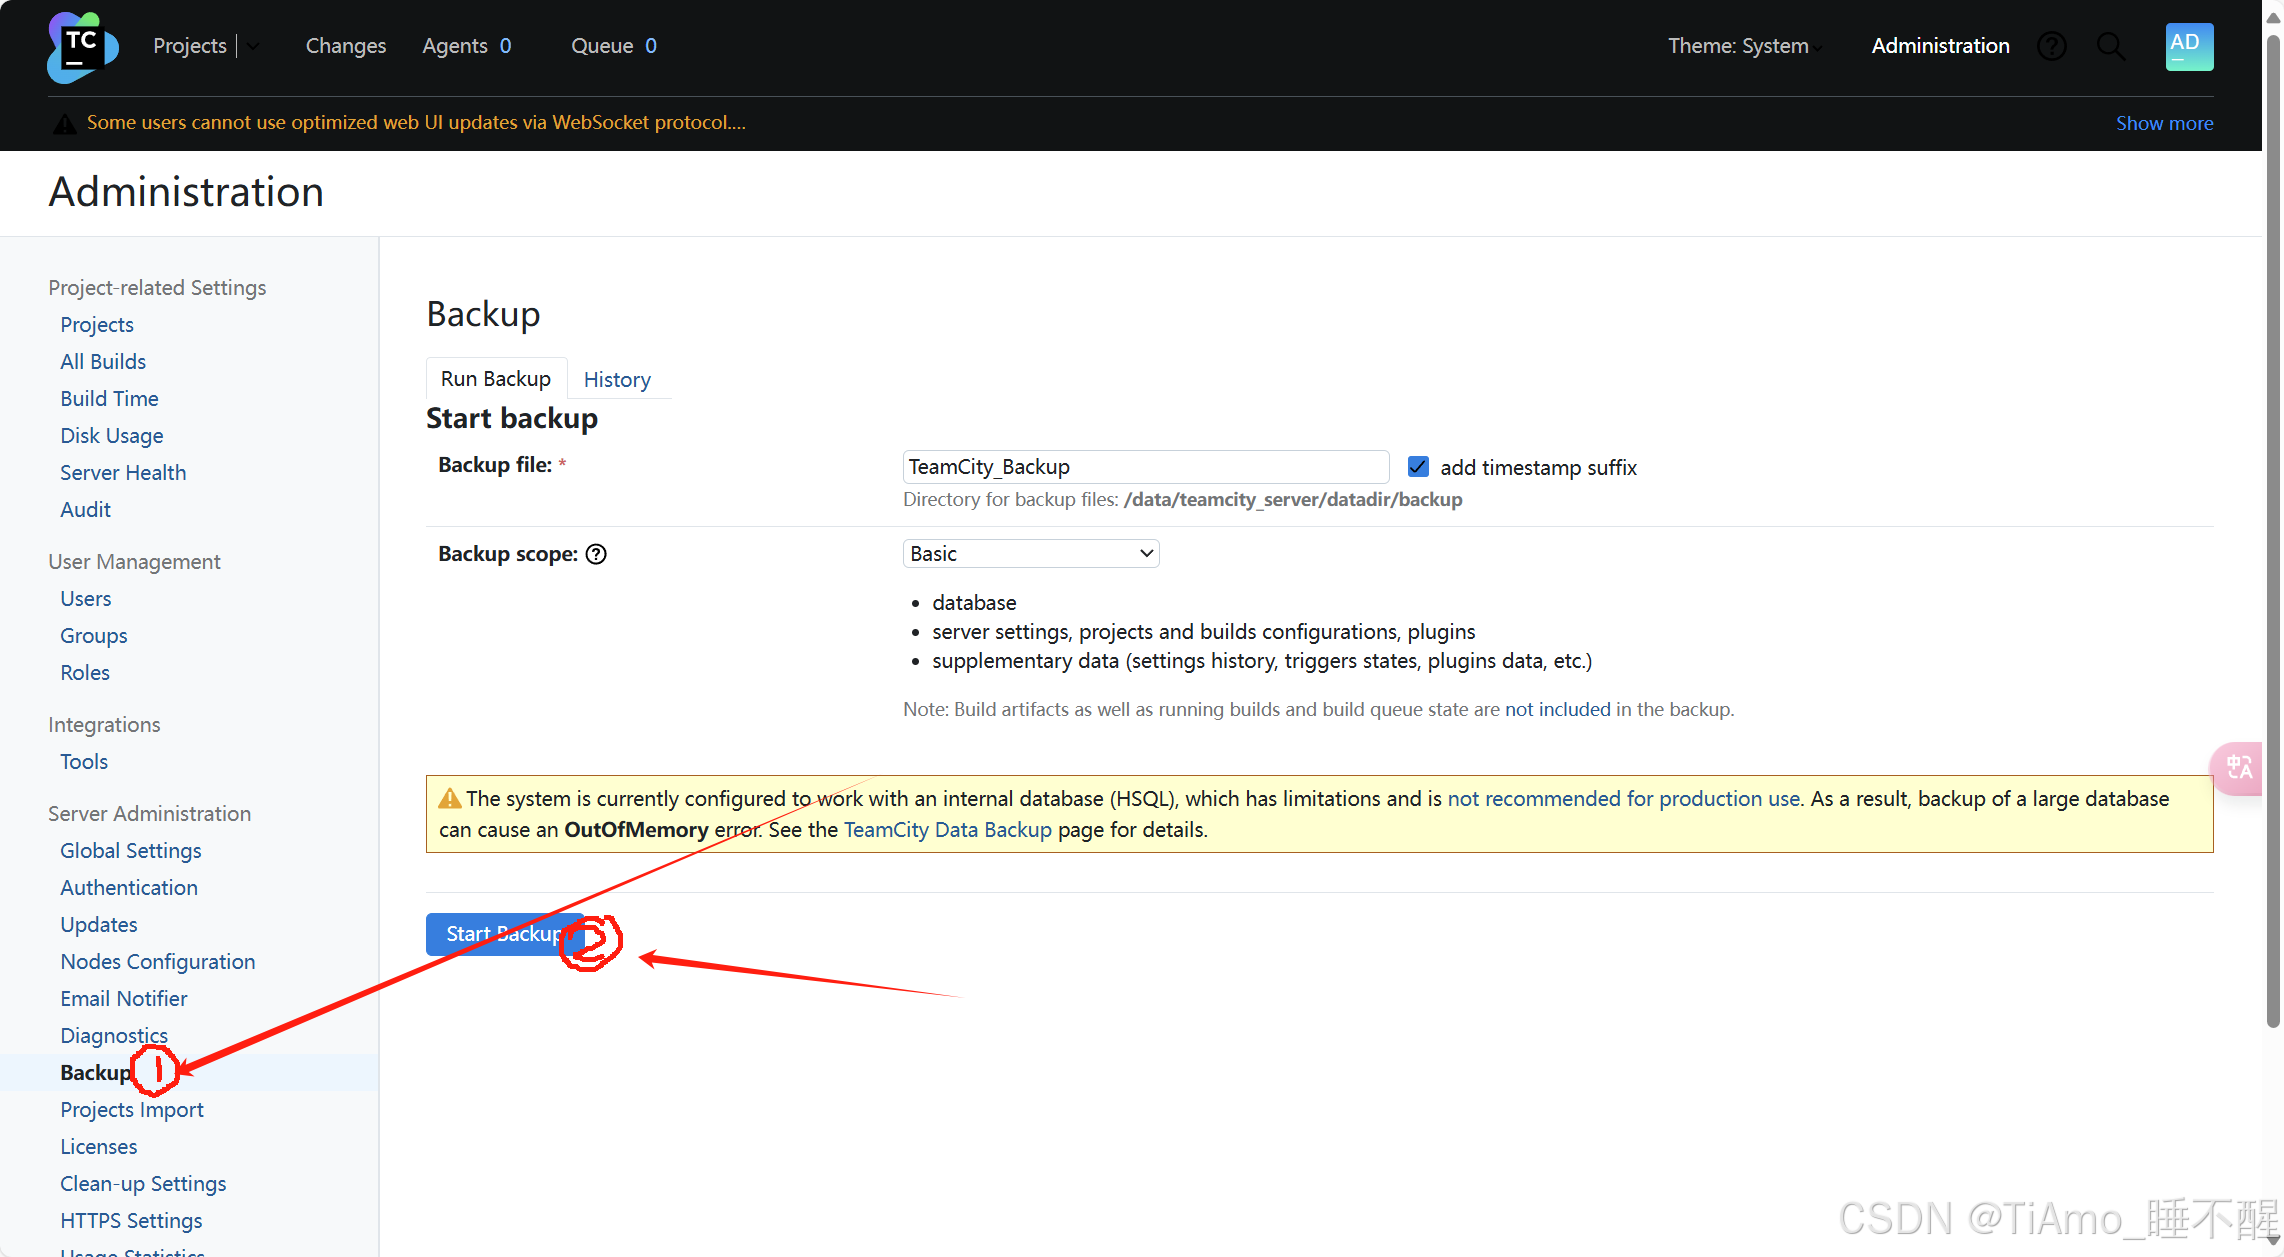The width and height of the screenshot is (2284, 1257).
Task: Click the page vertical scrollbar
Action: coord(2273,530)
